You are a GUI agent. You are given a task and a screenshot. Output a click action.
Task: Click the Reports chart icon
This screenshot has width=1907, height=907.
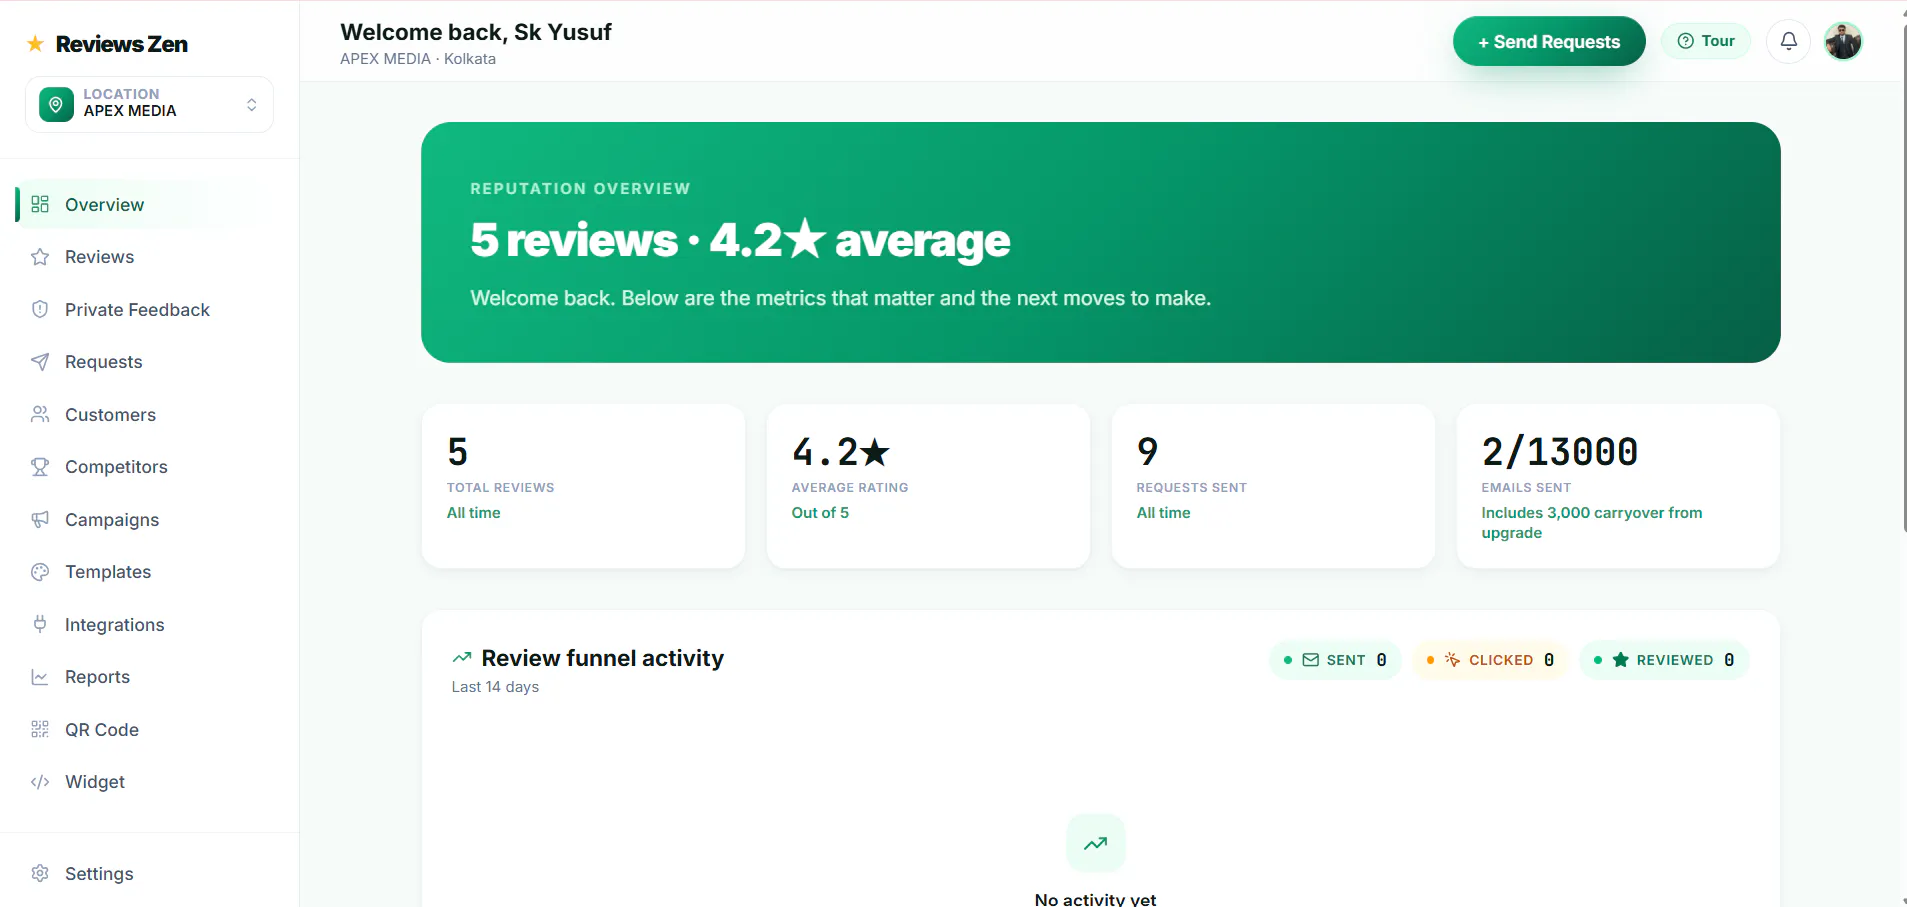pyautogui.click(x=40, y=677)
